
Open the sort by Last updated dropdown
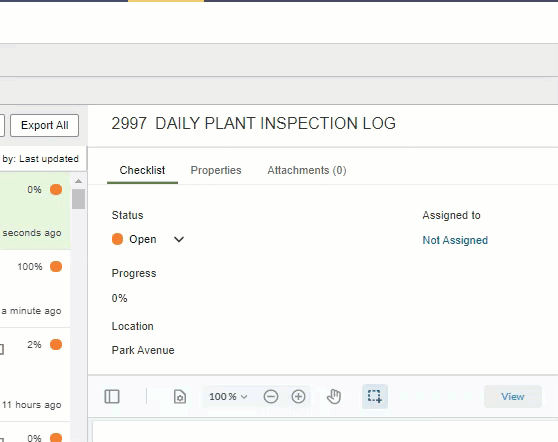[40, 159]
